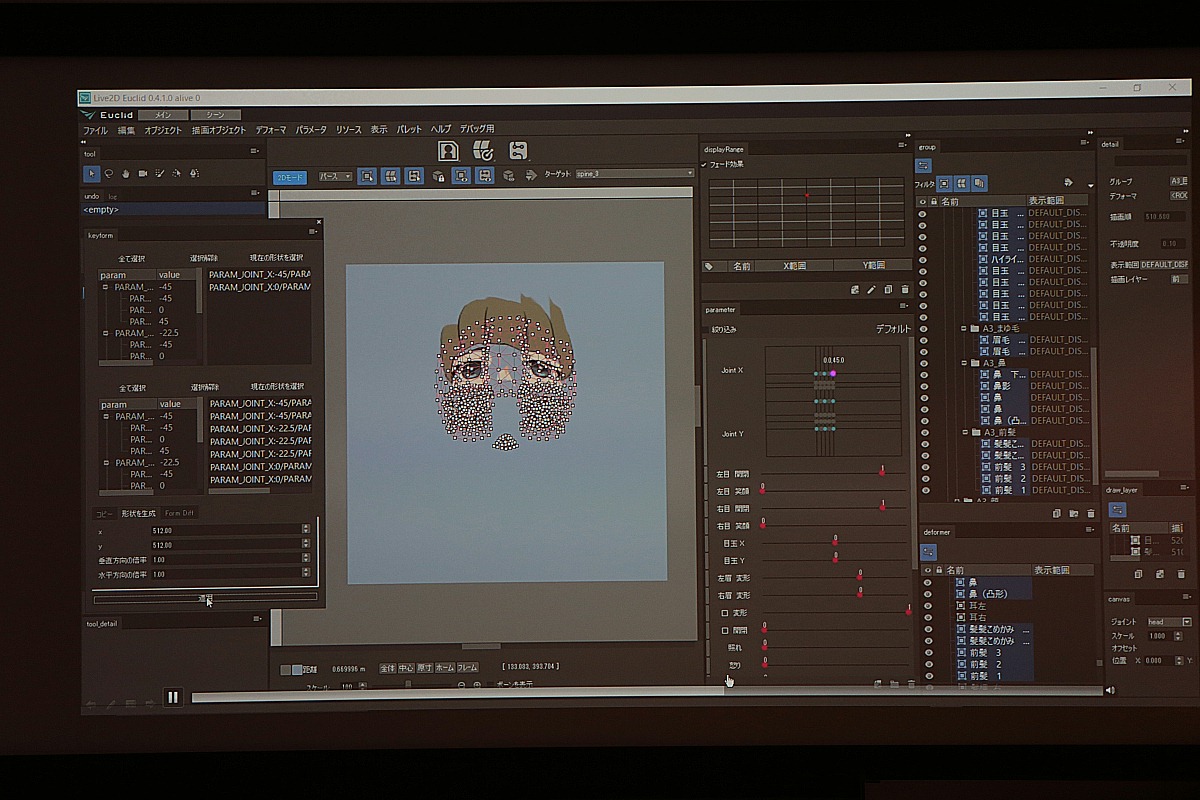Screen dimensions: 1200x800
Task: Collapse the A3_まゆ毛 folder
Action: pyautogui.click(x=964, y=328)
